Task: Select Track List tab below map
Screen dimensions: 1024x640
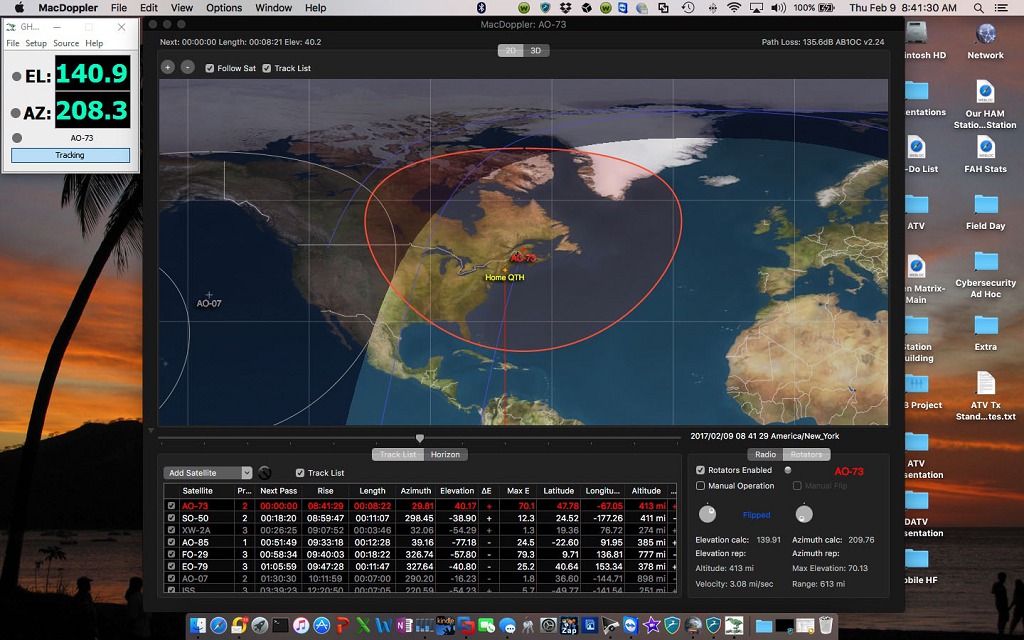Action: tap(398, 455)
